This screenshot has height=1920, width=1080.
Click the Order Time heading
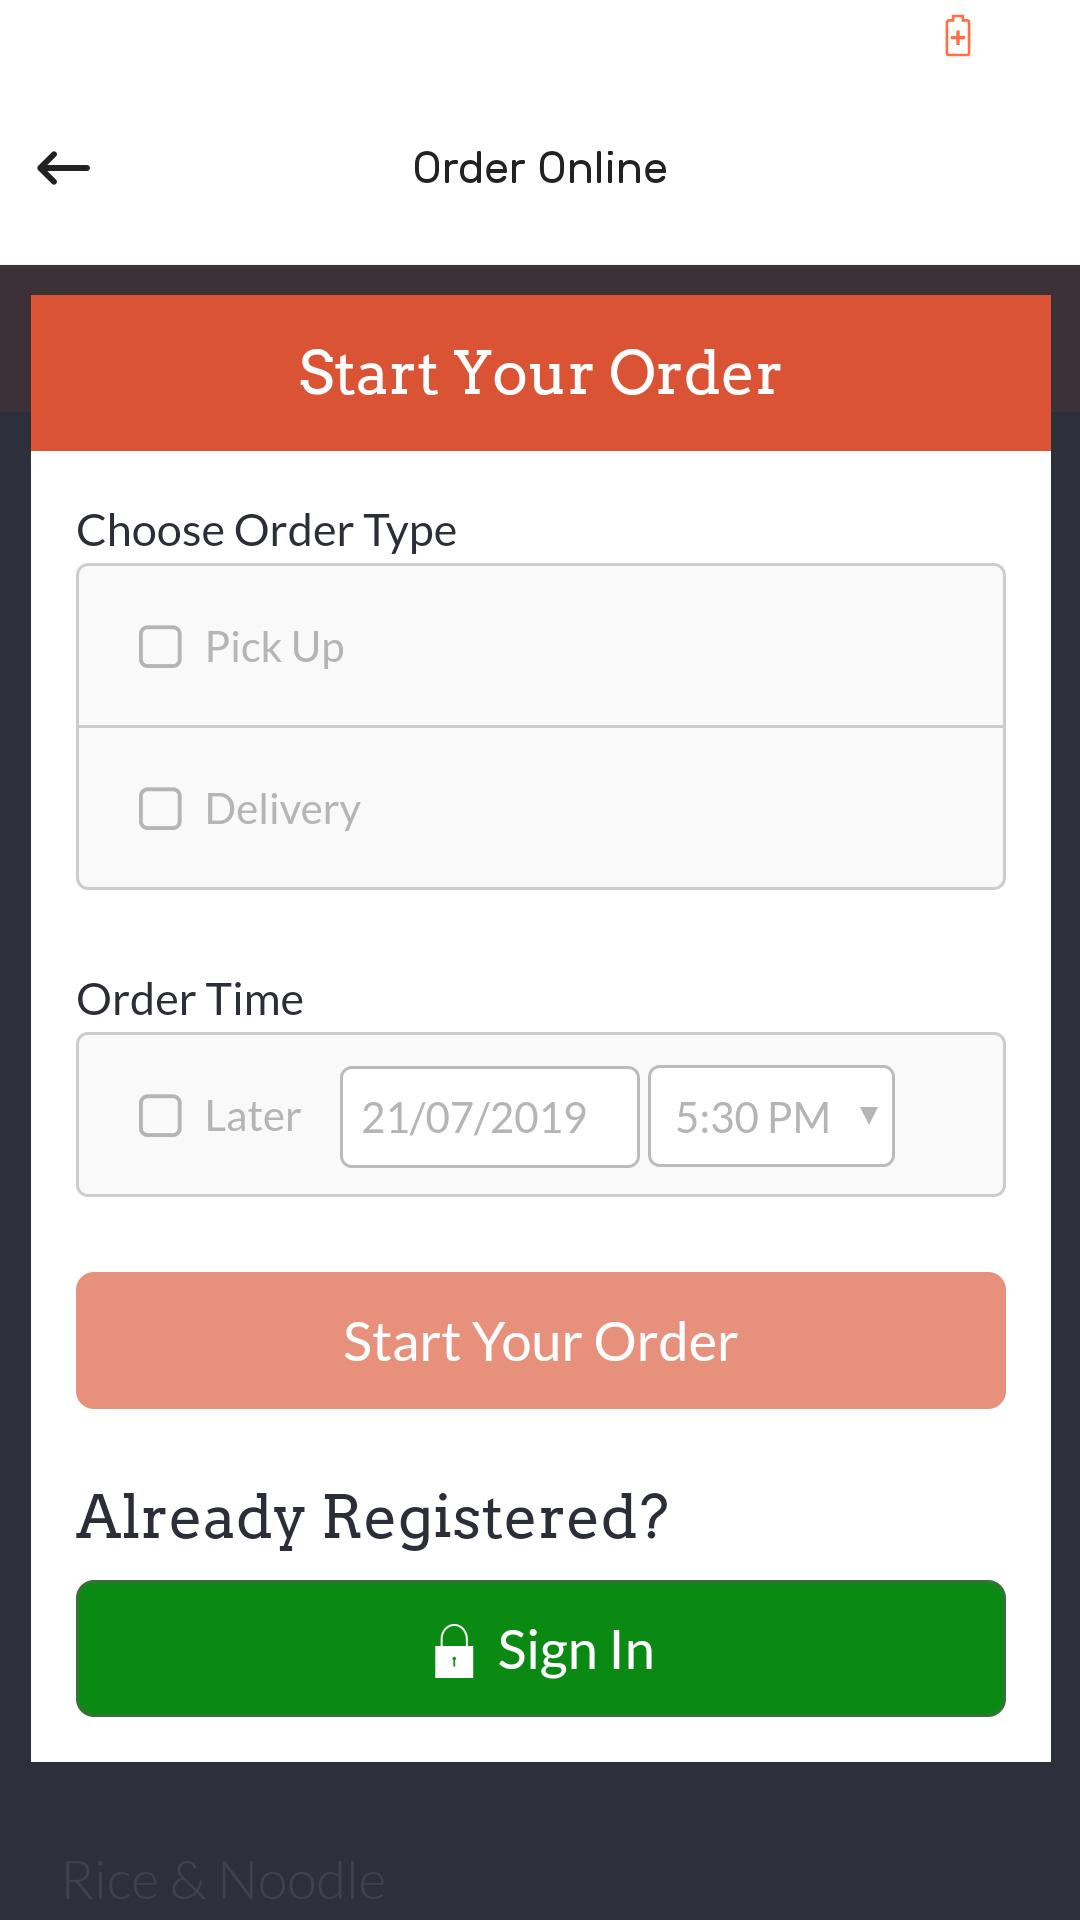pyautogui.click(x=190, y=999)
